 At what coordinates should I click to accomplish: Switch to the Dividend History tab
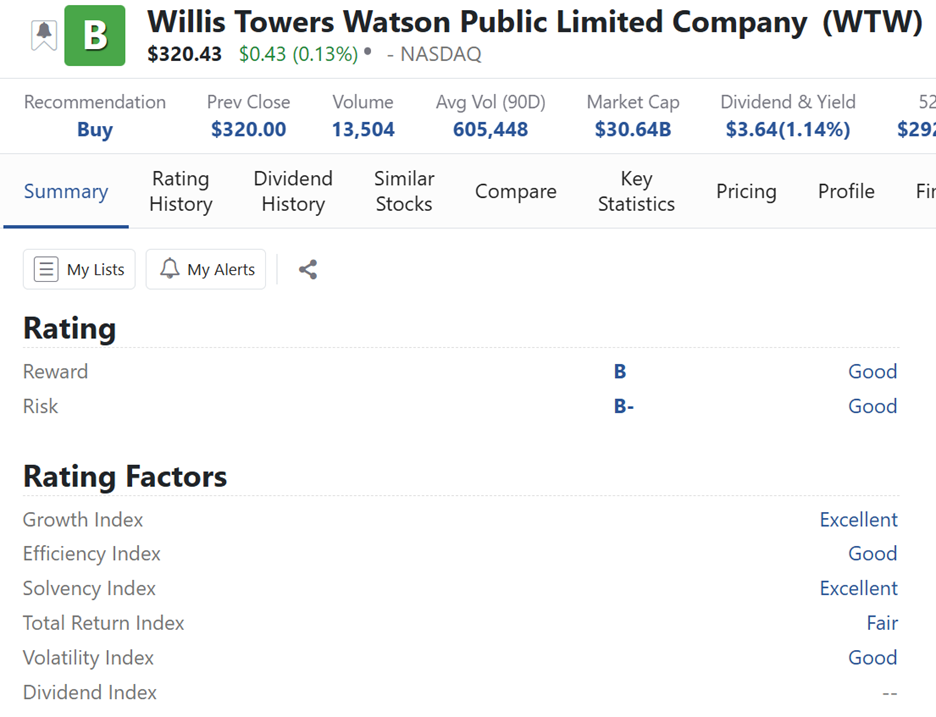click(x=293, y=191)
